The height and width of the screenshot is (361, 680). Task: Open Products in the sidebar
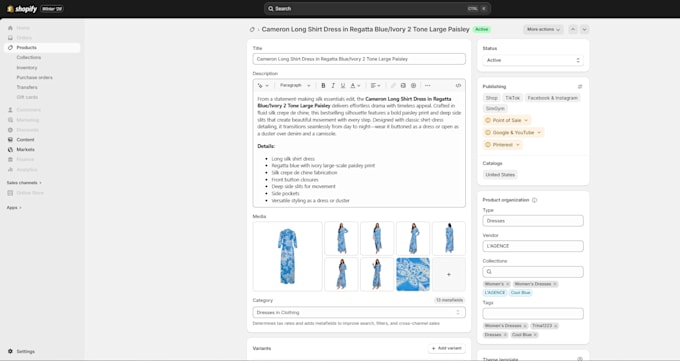pos(42,48)
